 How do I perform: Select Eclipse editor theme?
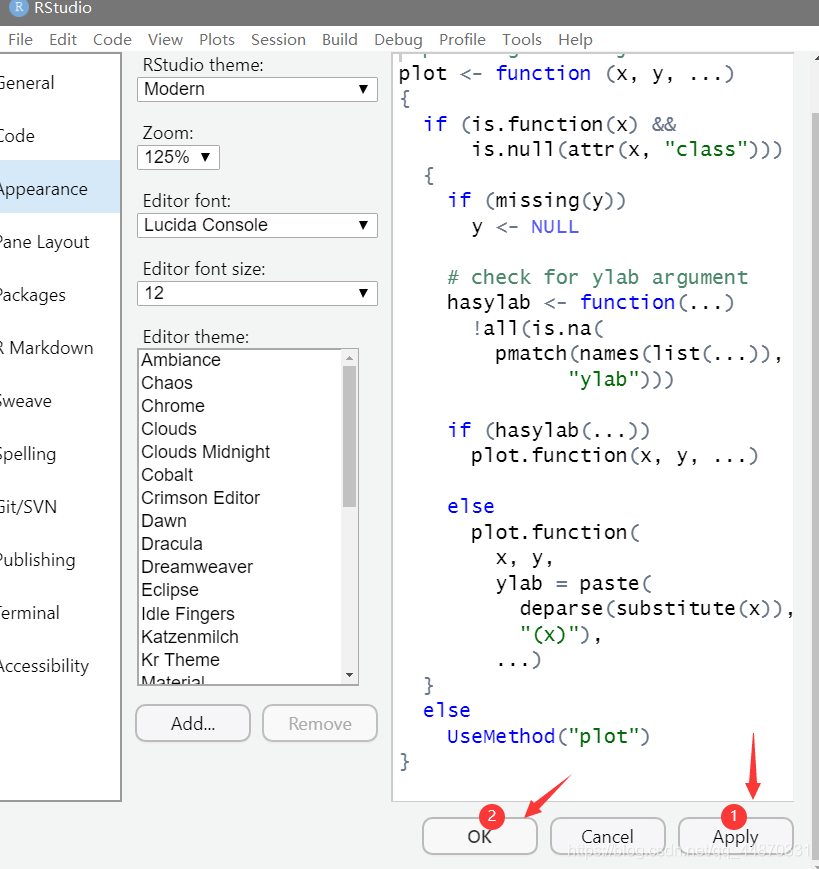coord(240,590)
